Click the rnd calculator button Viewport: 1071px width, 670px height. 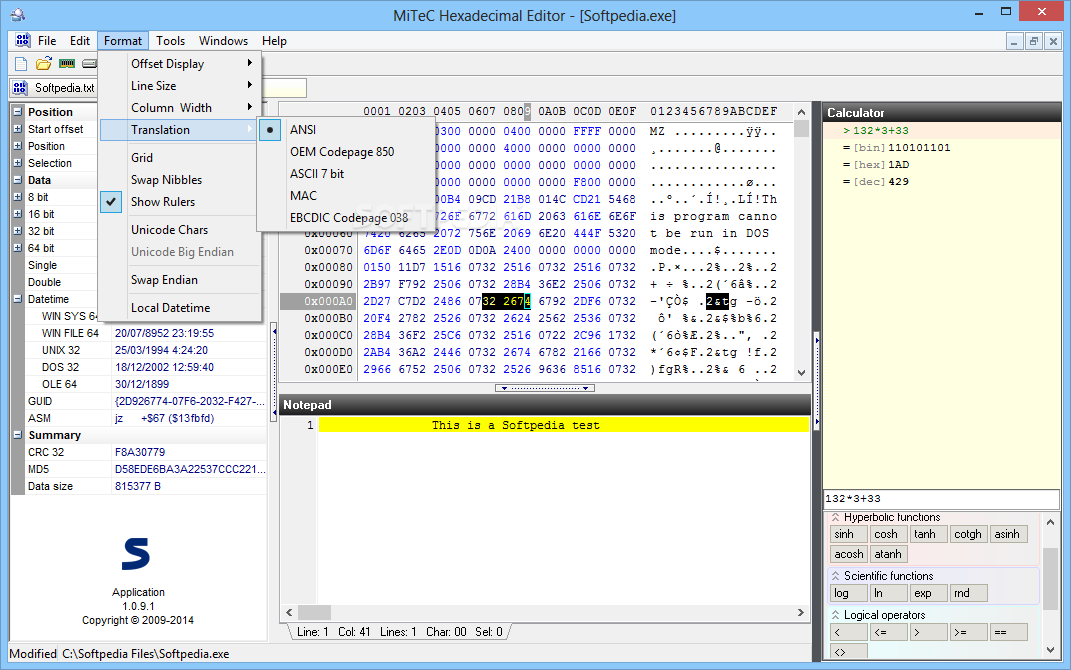(x=969, y=593)
